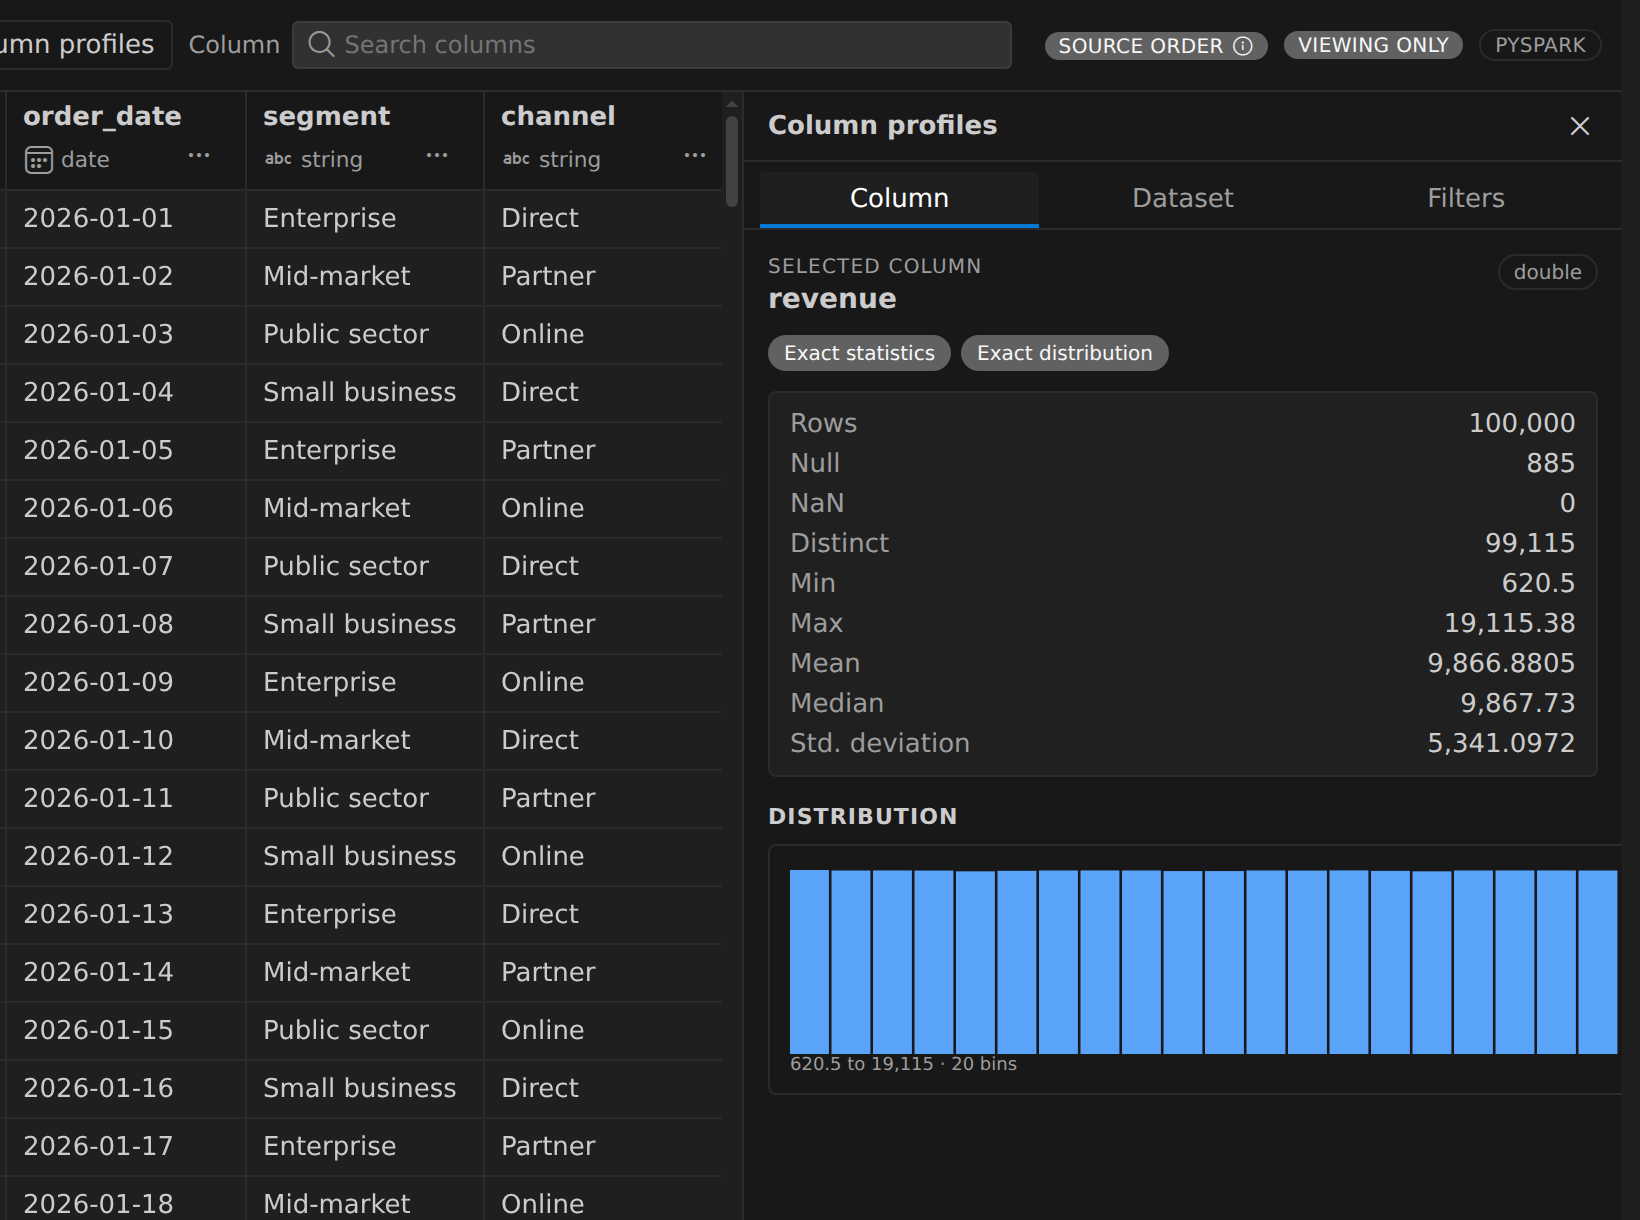This screenshot has height=1220, width=1640.
Task: Switch to the Filters tab
Action: click(1465, 198)
